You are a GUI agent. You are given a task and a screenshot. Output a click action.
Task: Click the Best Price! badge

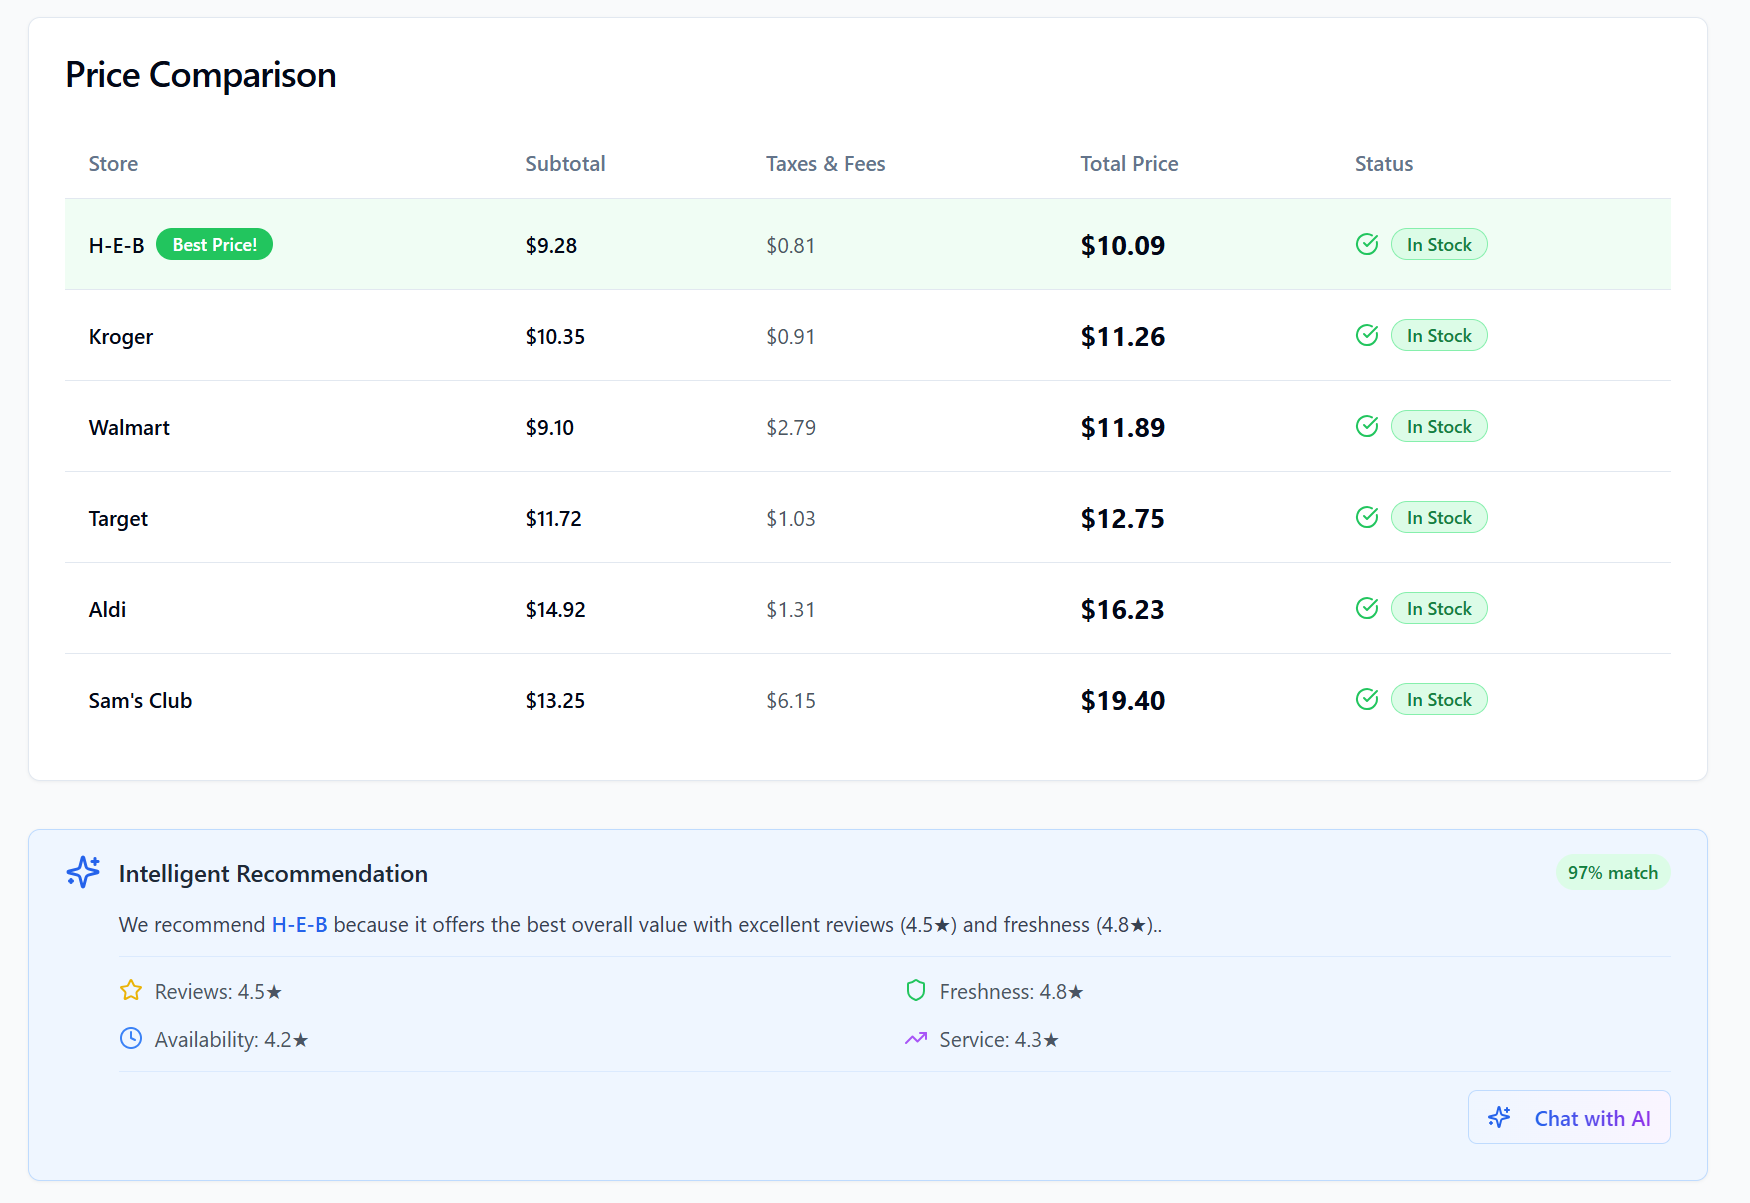click(214, 245)
